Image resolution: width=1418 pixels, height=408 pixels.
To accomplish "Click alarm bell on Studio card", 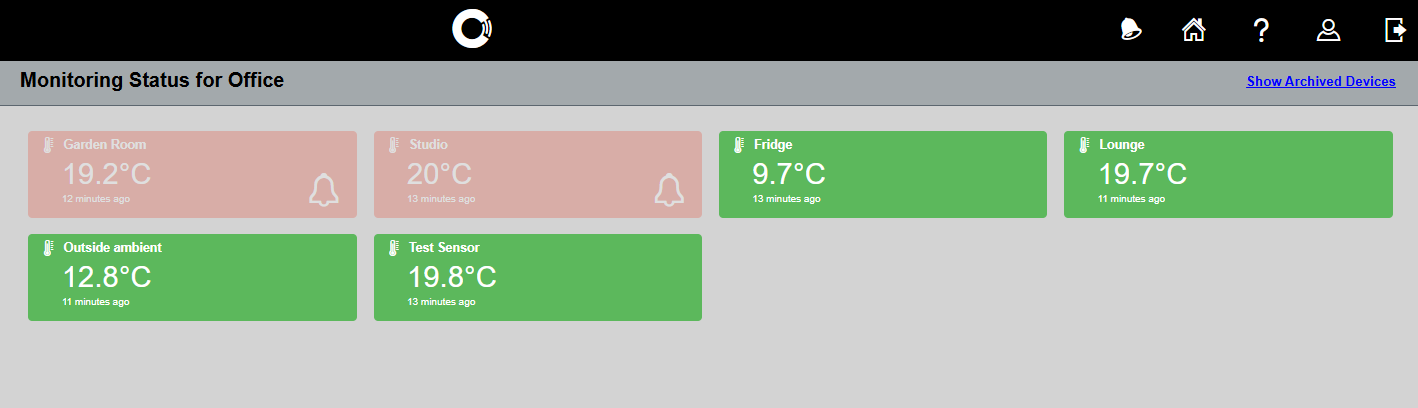I will (669, 190).
